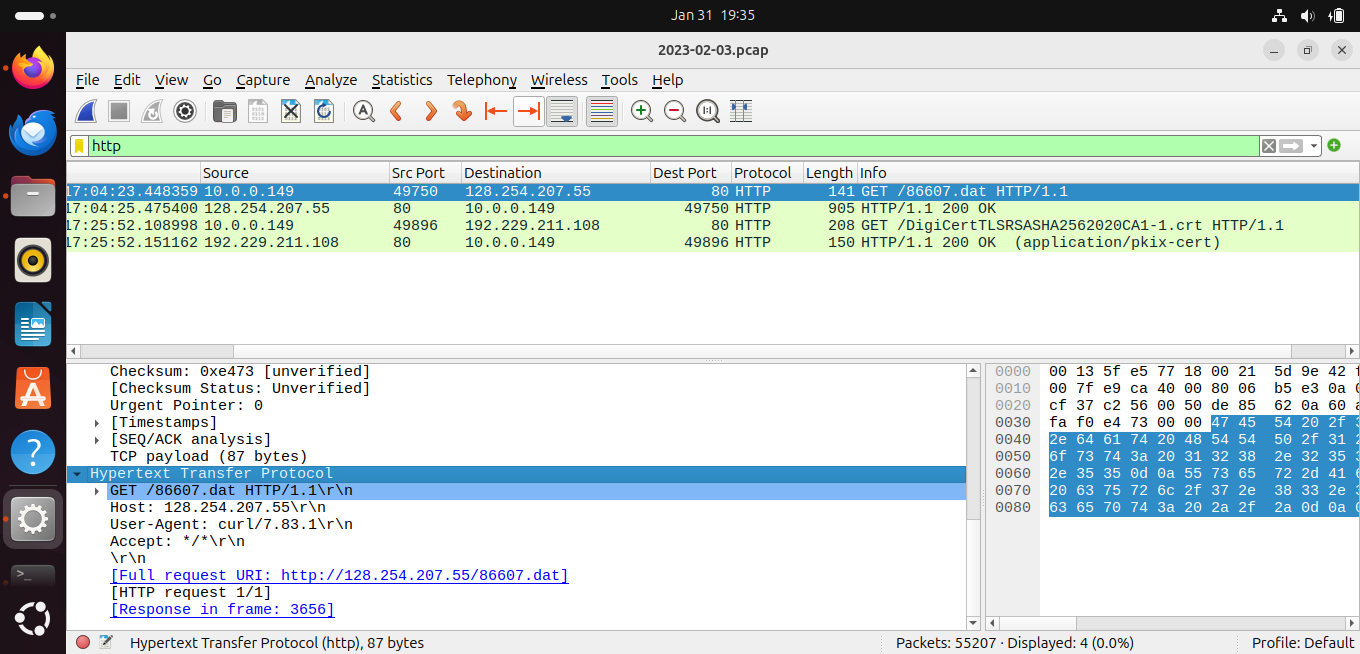Open Thunderbird mail from the dock
Screen dimensions: 1360x654
[33, 133]
